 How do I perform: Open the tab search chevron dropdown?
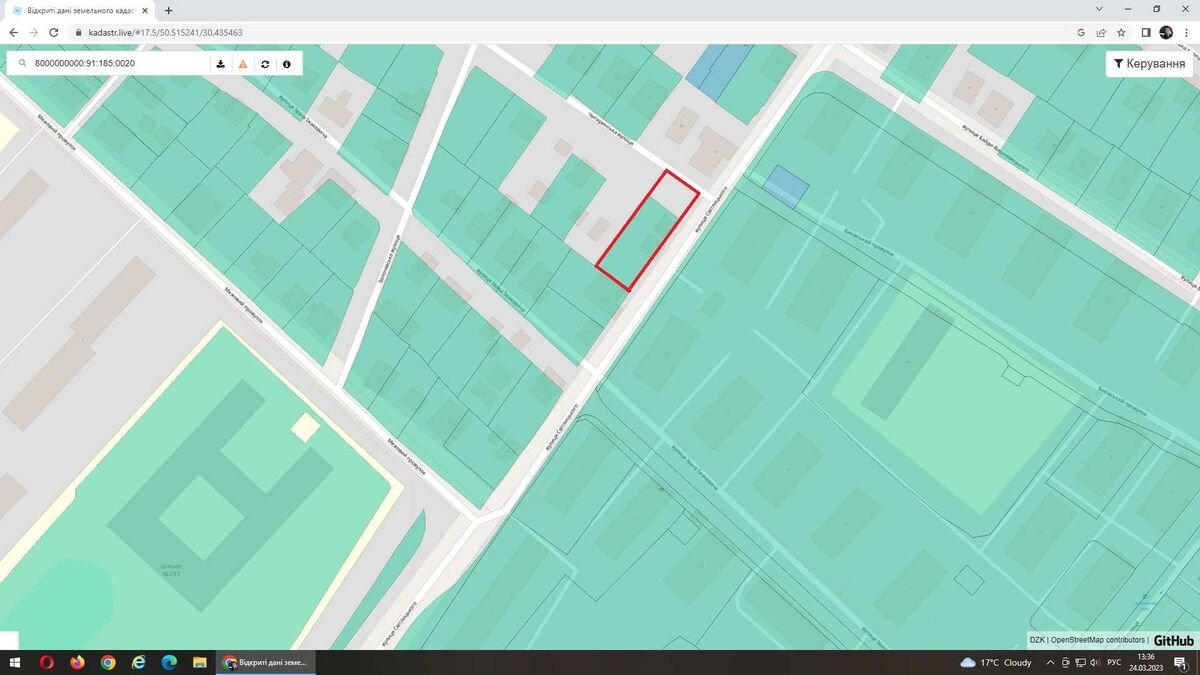pos(1100,9)
